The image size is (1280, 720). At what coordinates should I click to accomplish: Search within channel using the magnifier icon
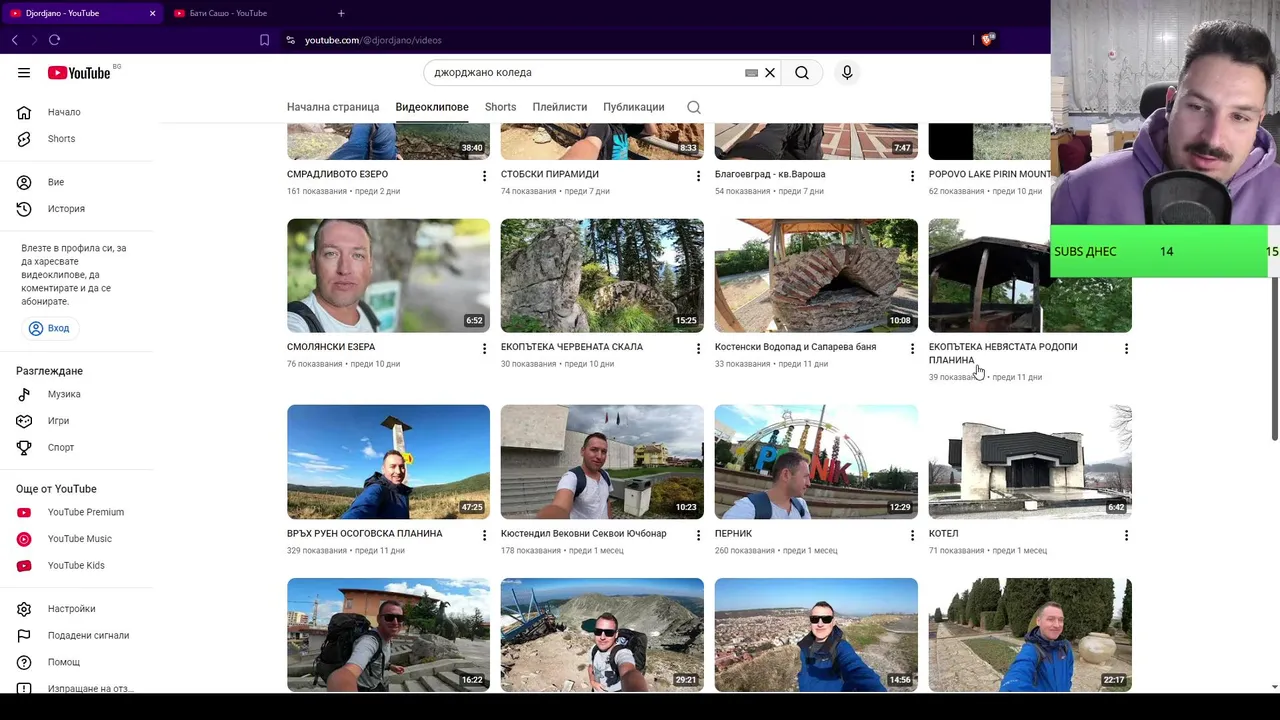(694, 107)
